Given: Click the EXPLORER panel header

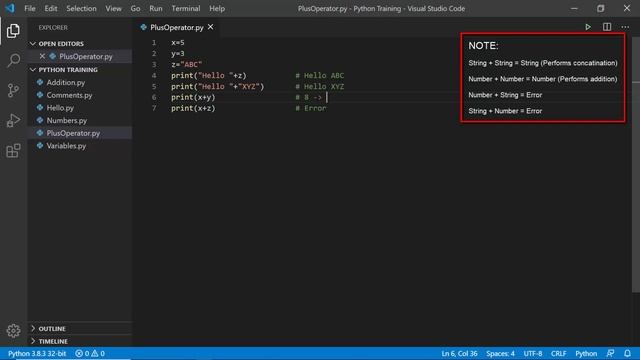Looking at the screenshot, I should click(x=53, y=27).
